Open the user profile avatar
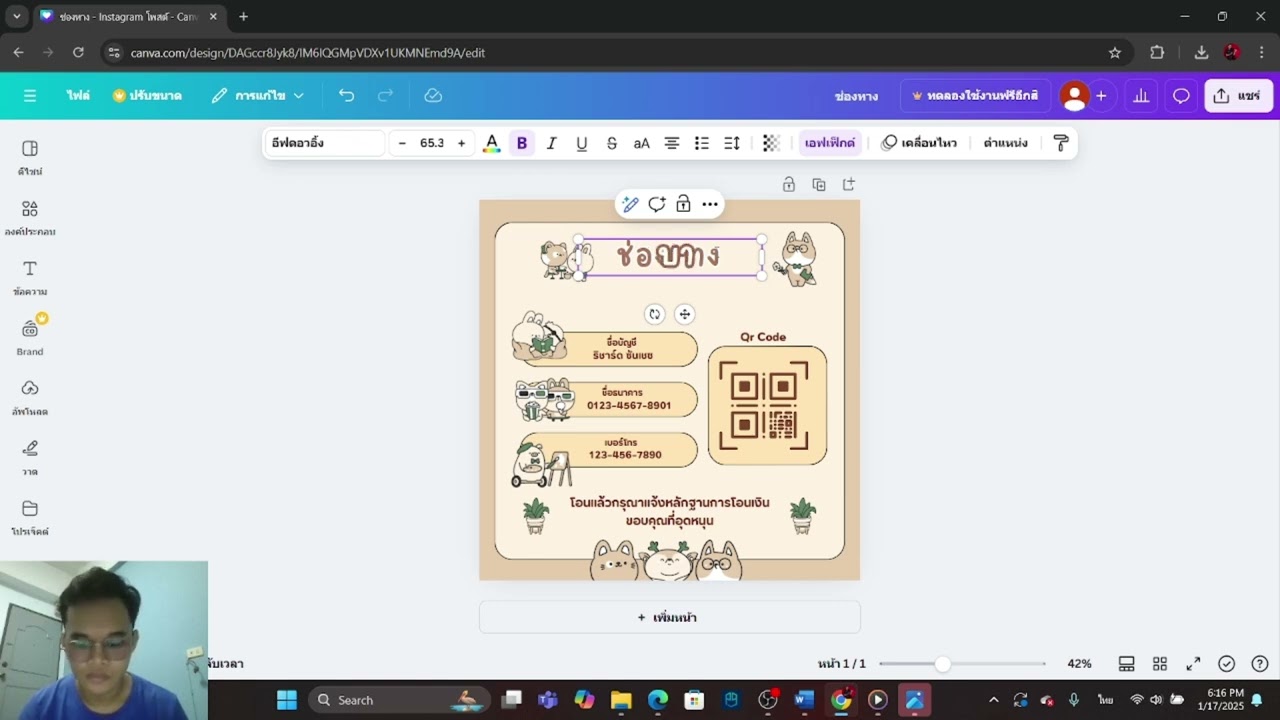The width and height of the screenshot is (1280, 720). point(1075,96)
